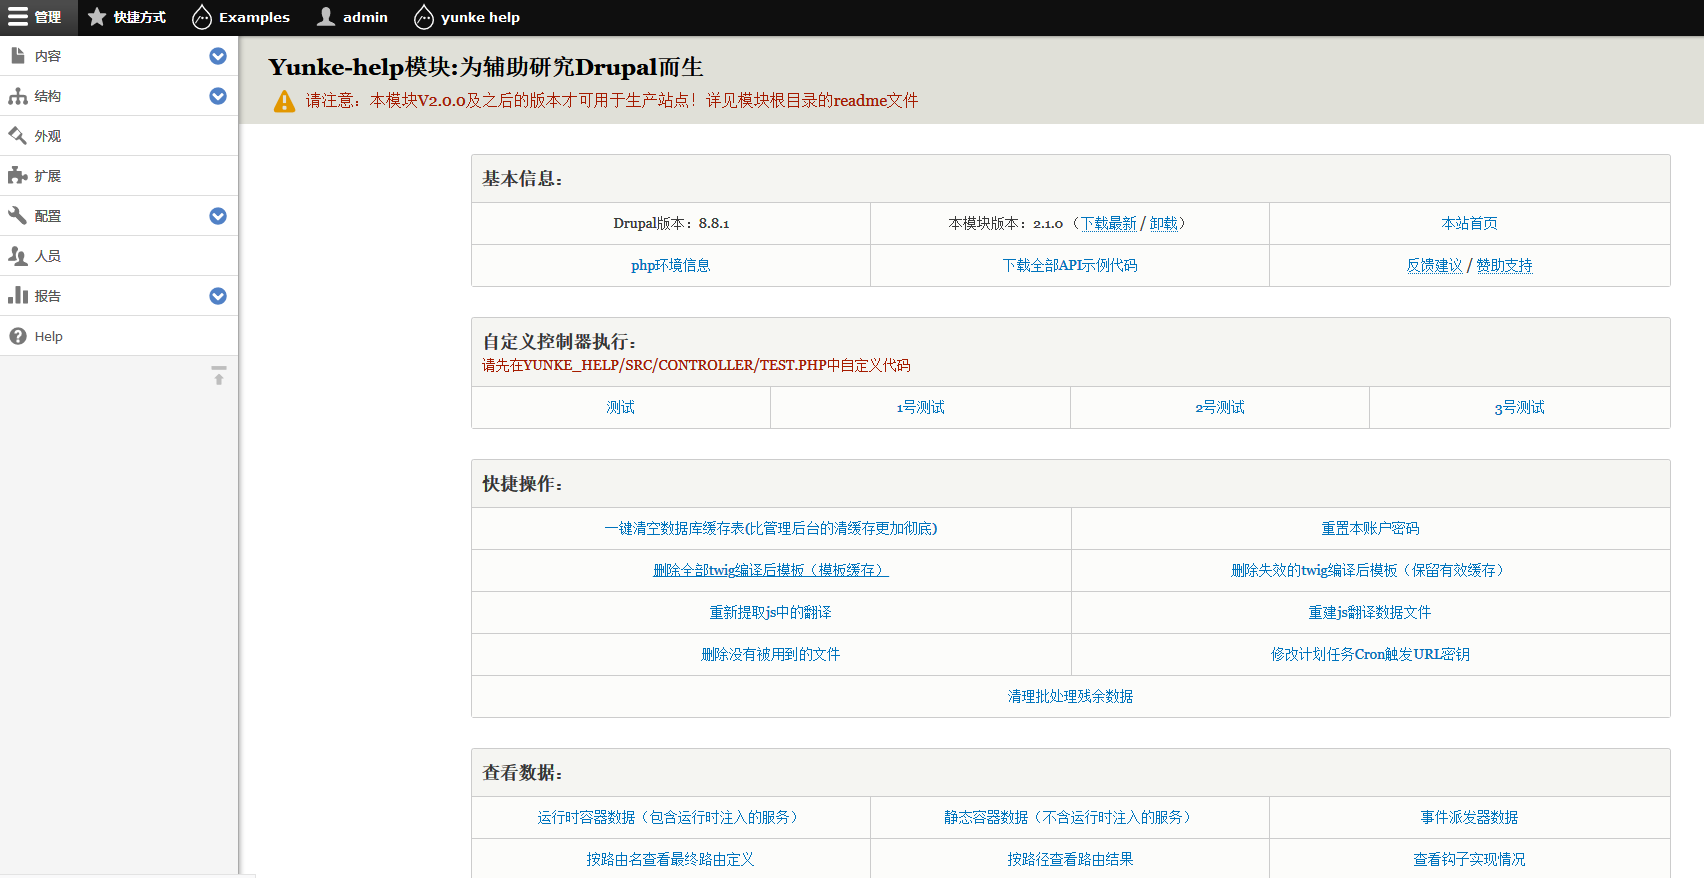
Task: Click the 反馈建议 link
Action: (x=1434, y=265)
